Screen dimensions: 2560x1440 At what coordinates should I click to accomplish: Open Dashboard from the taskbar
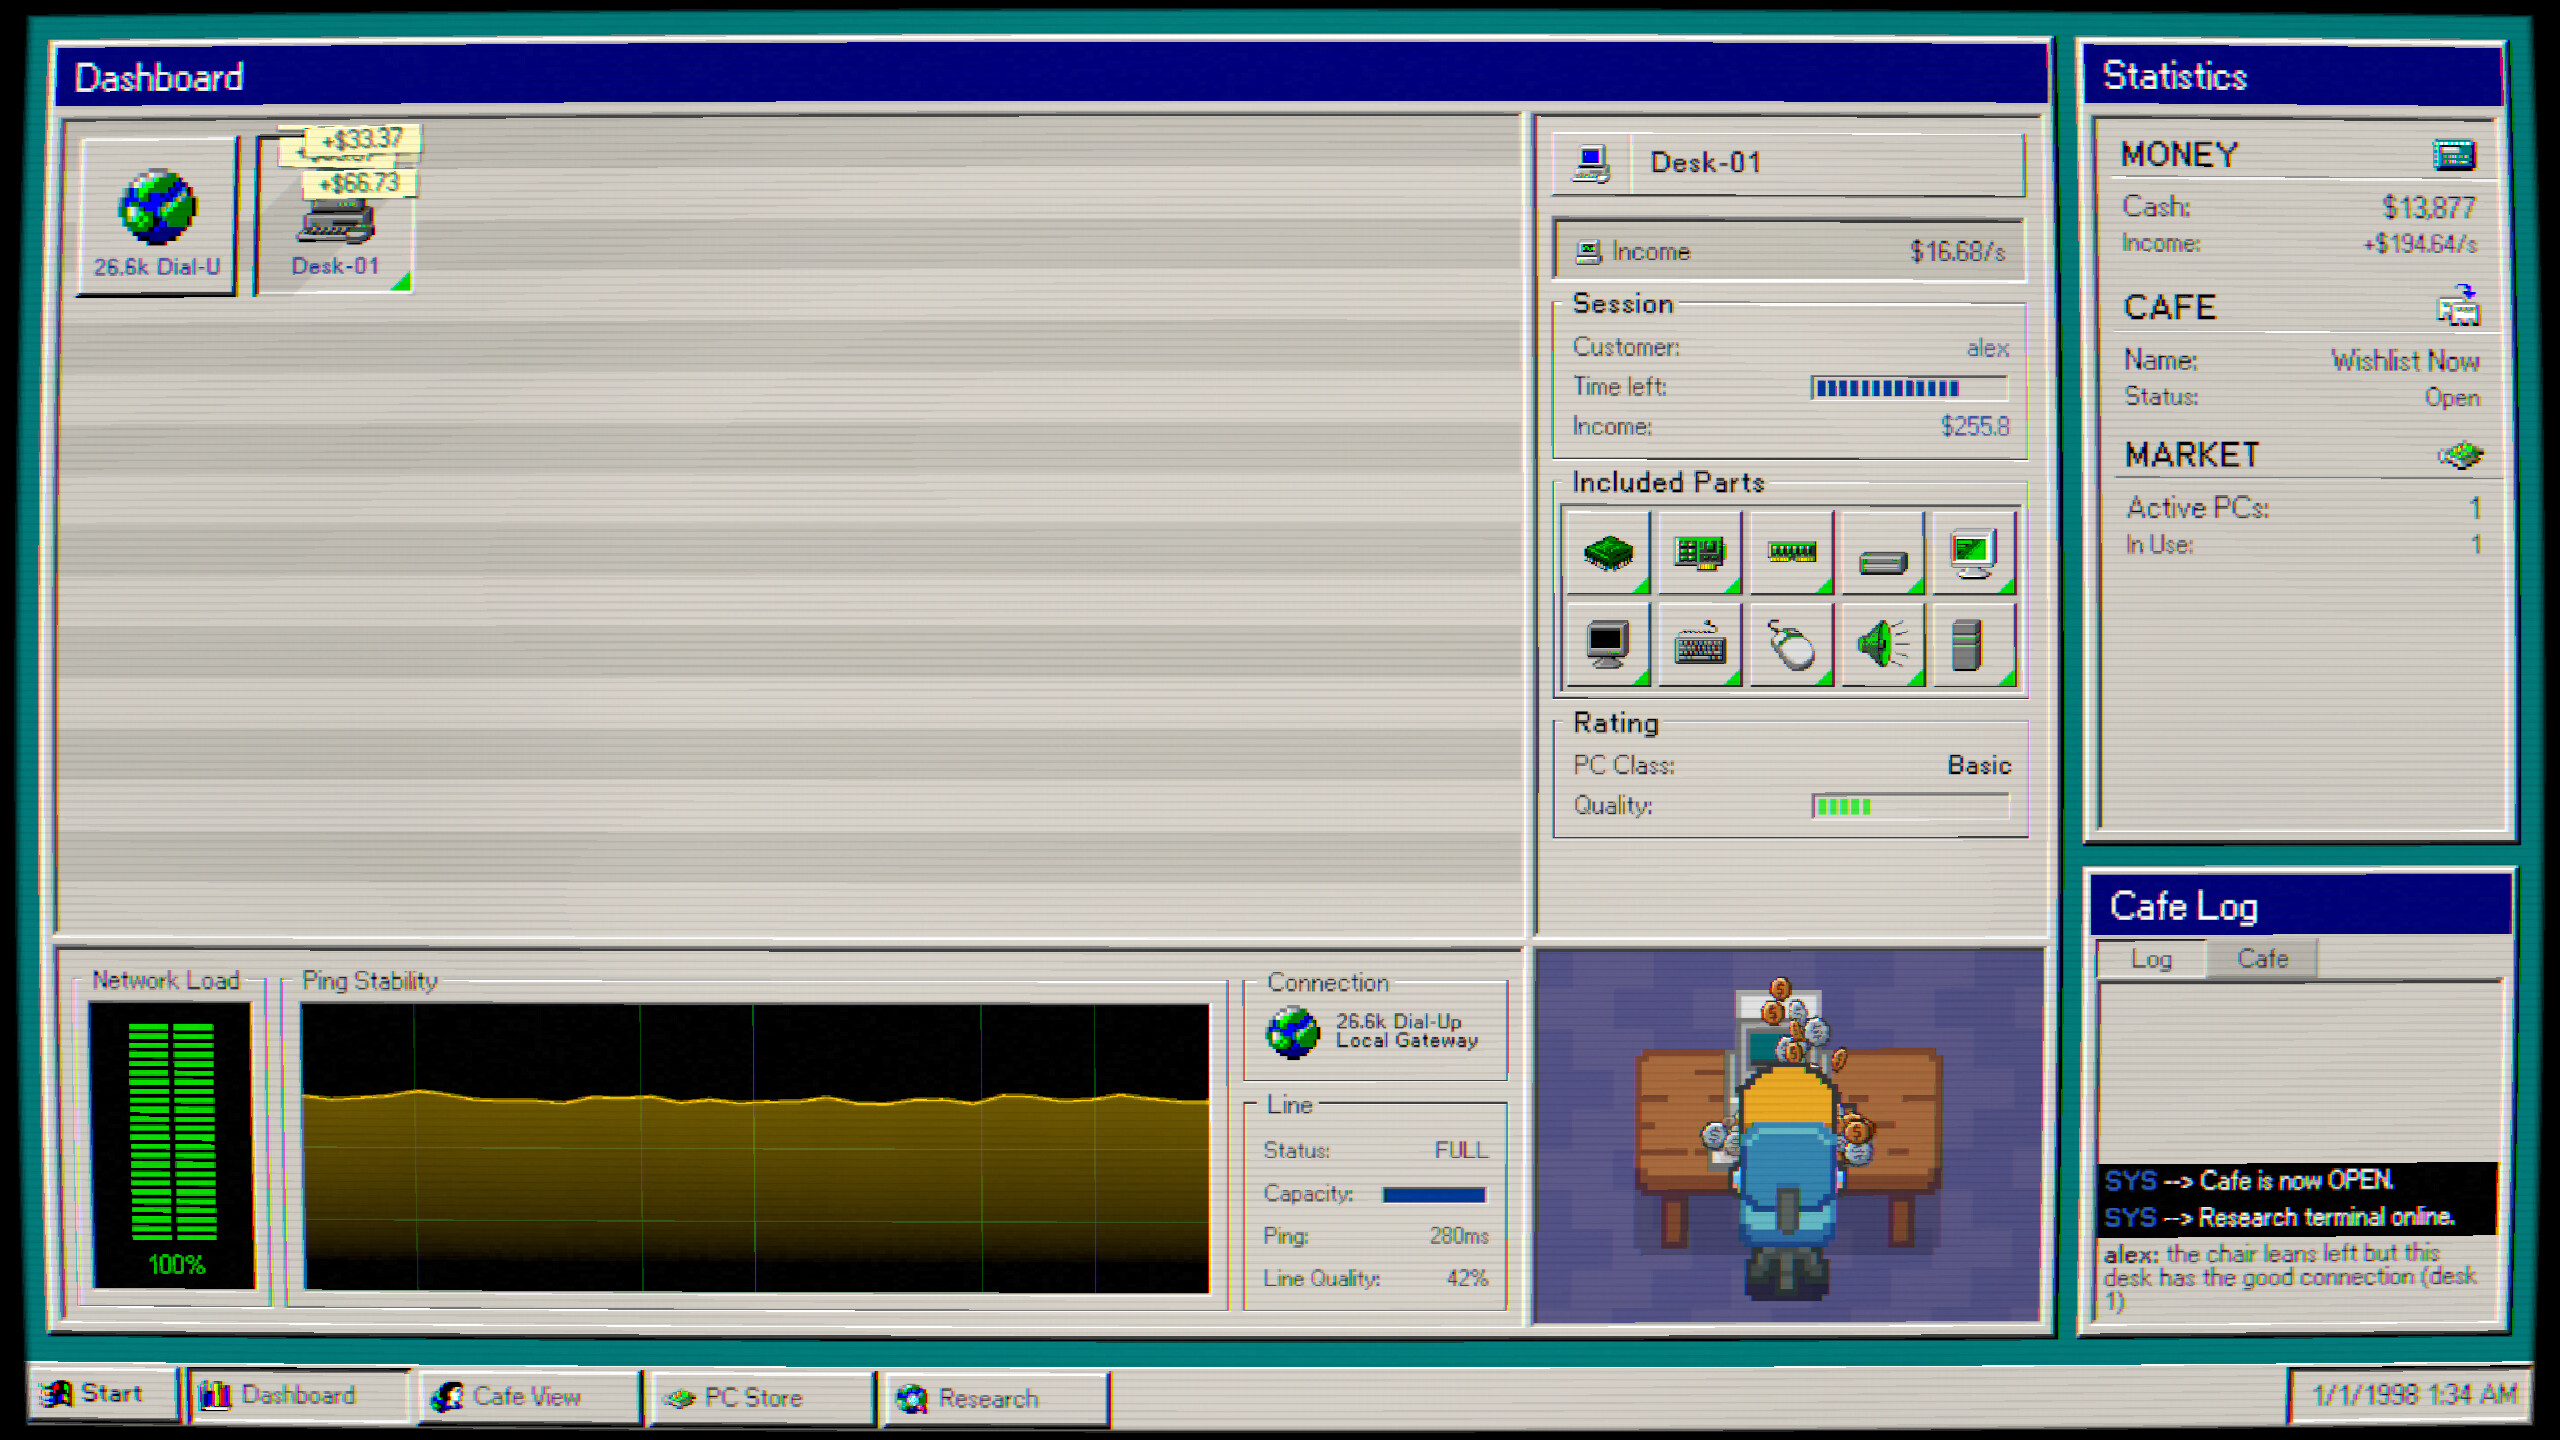coord(298,1395)
